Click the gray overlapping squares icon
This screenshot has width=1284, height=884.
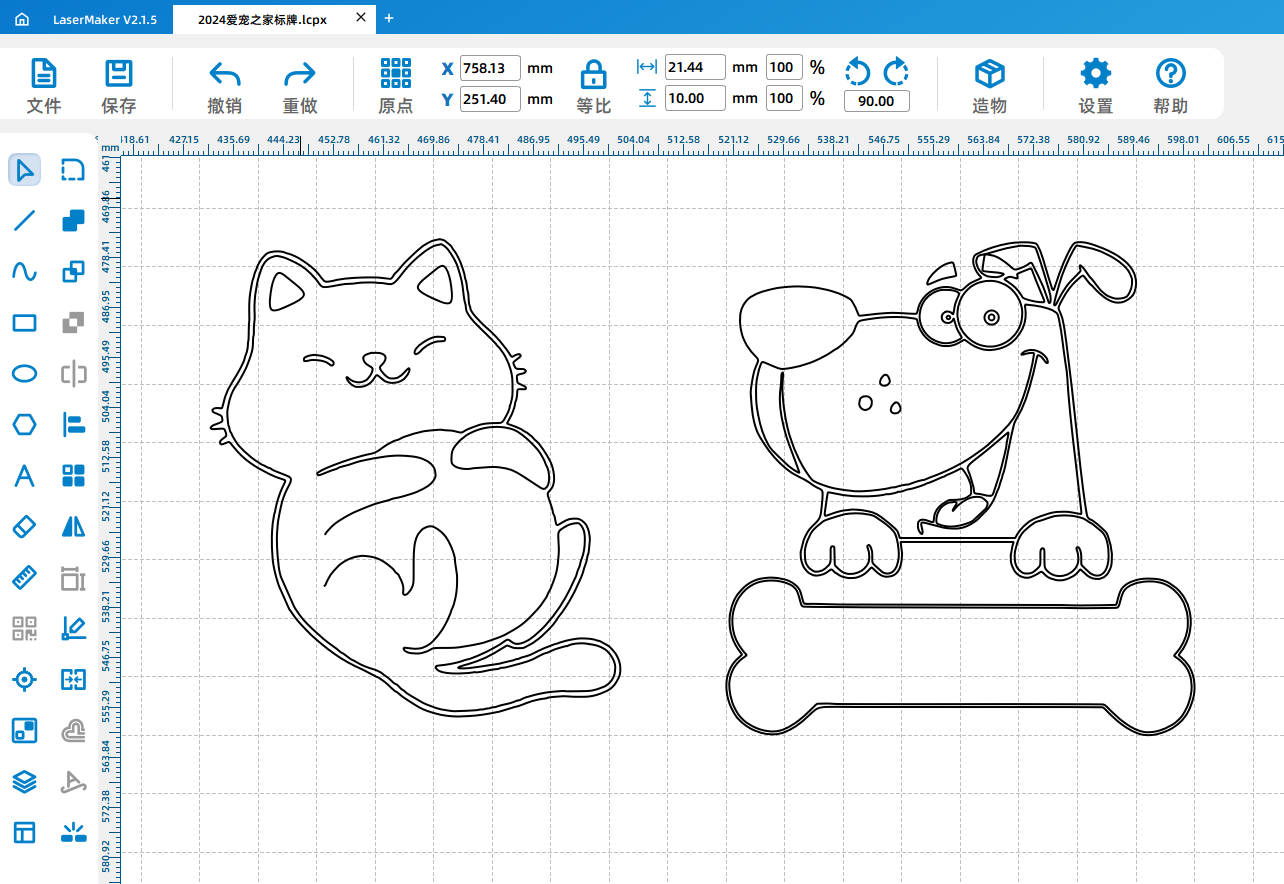(x=73, y=323)
